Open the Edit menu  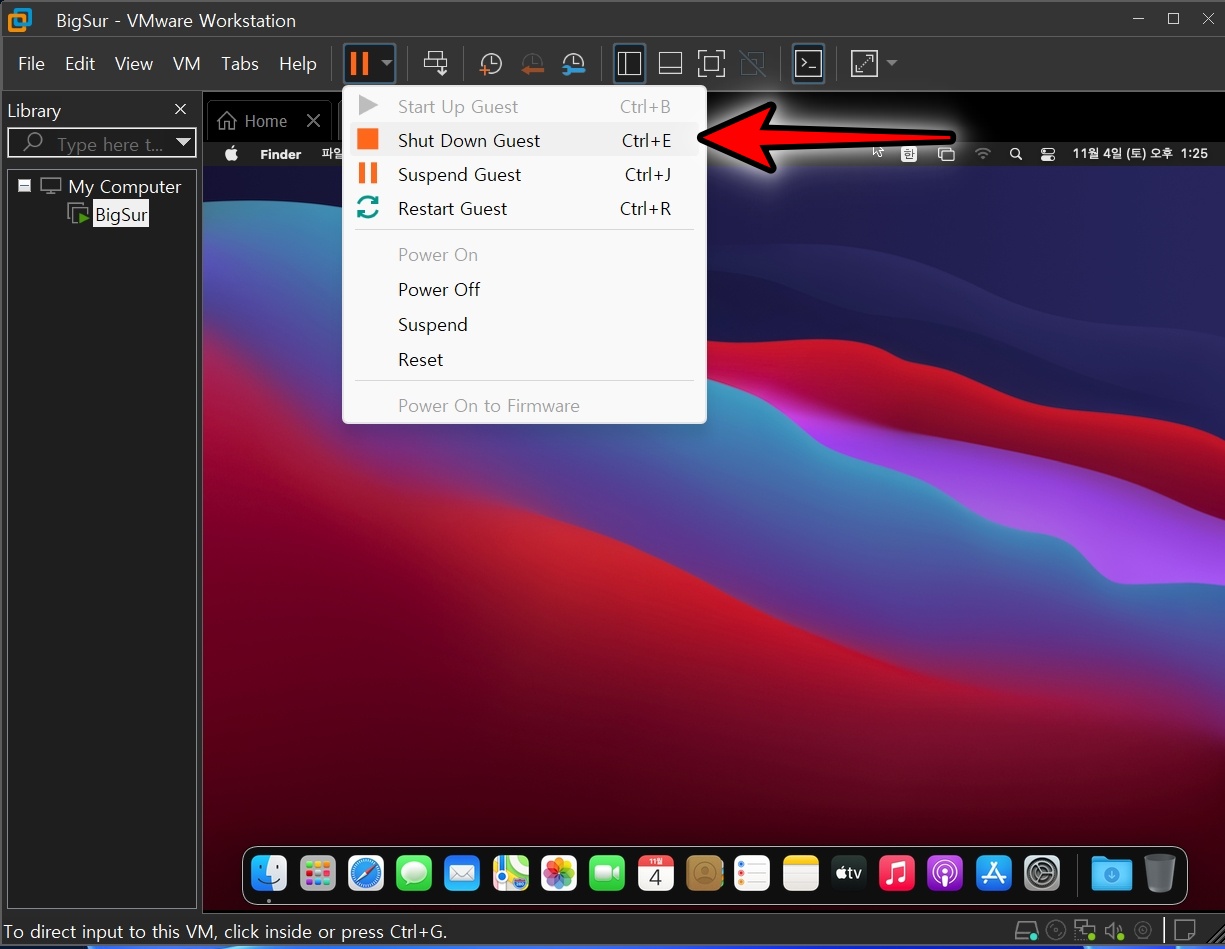pos(80,64)
